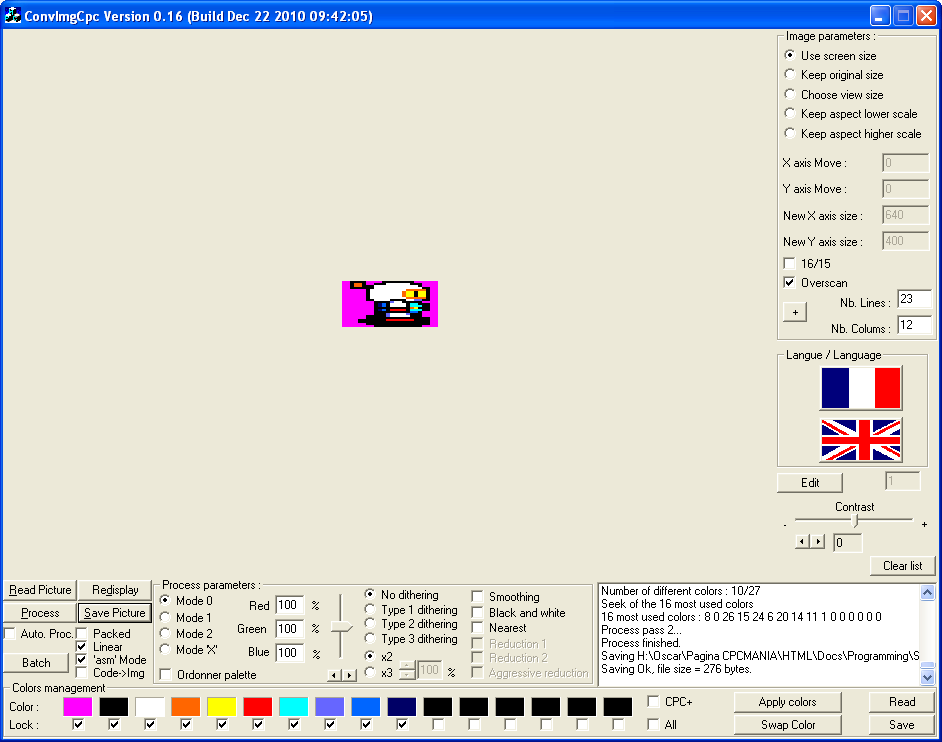Enable the Packed checkbox
The width and height of the screenshot is (942, 742).
pos(82,633)
